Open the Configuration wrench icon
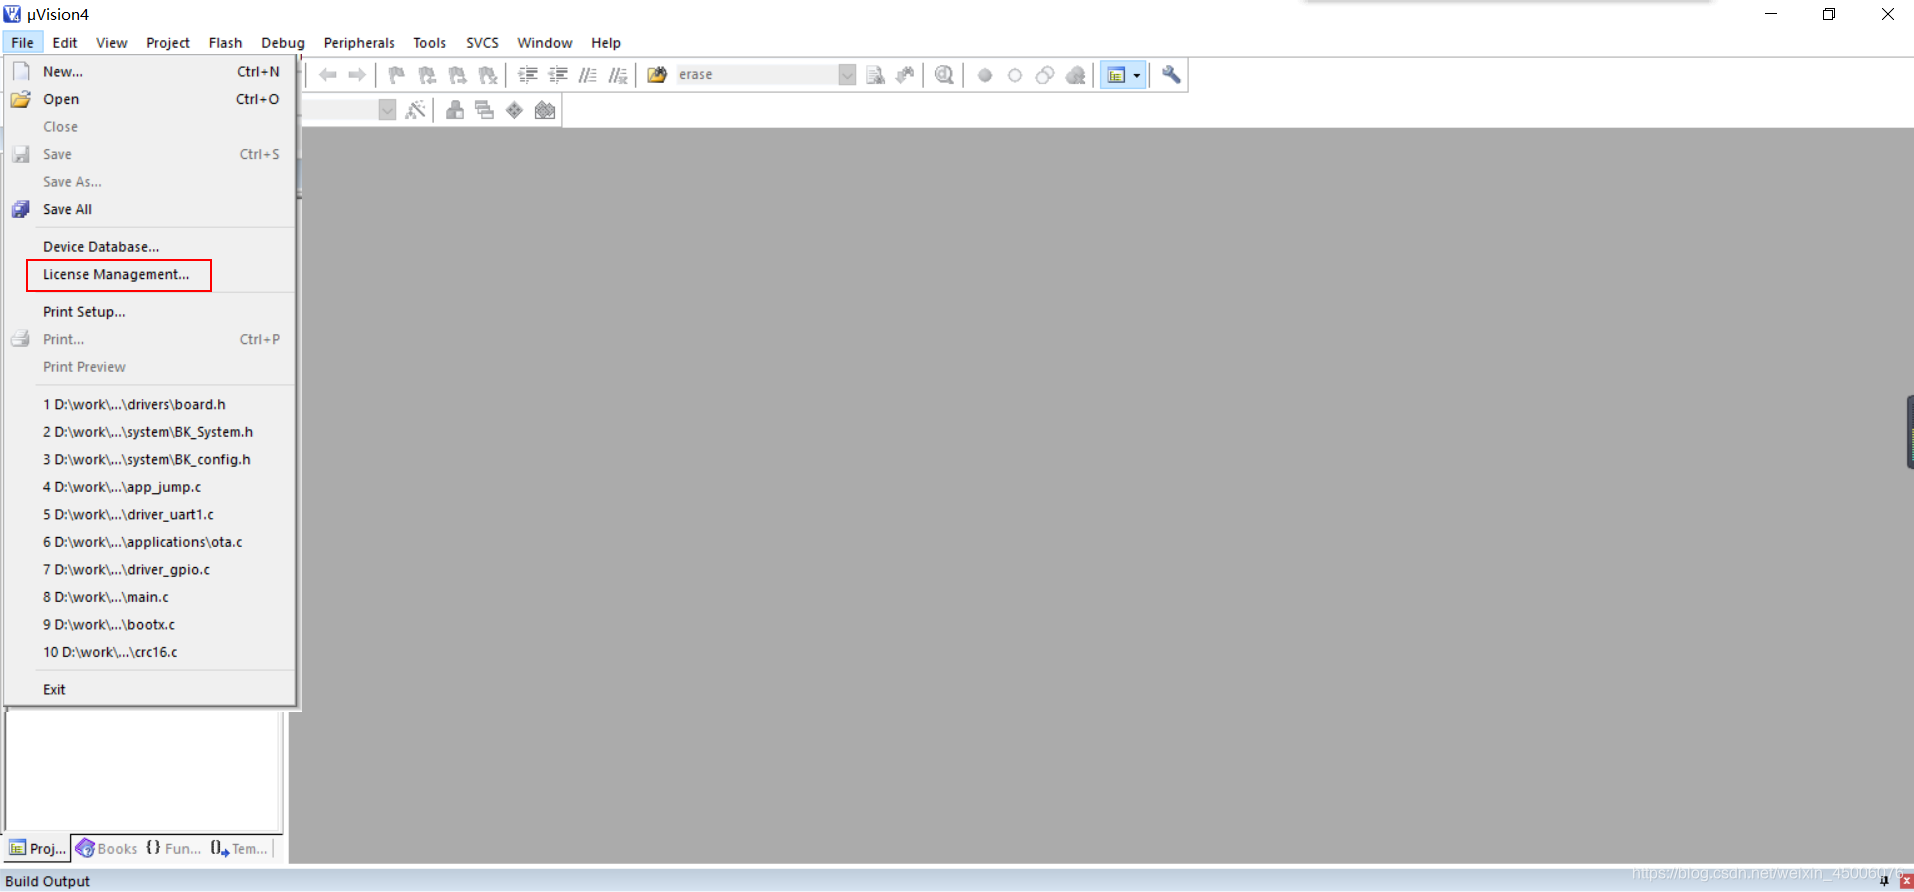Image resolution: width=1914 pixels, height=892 pixels. click(1171, 75)
